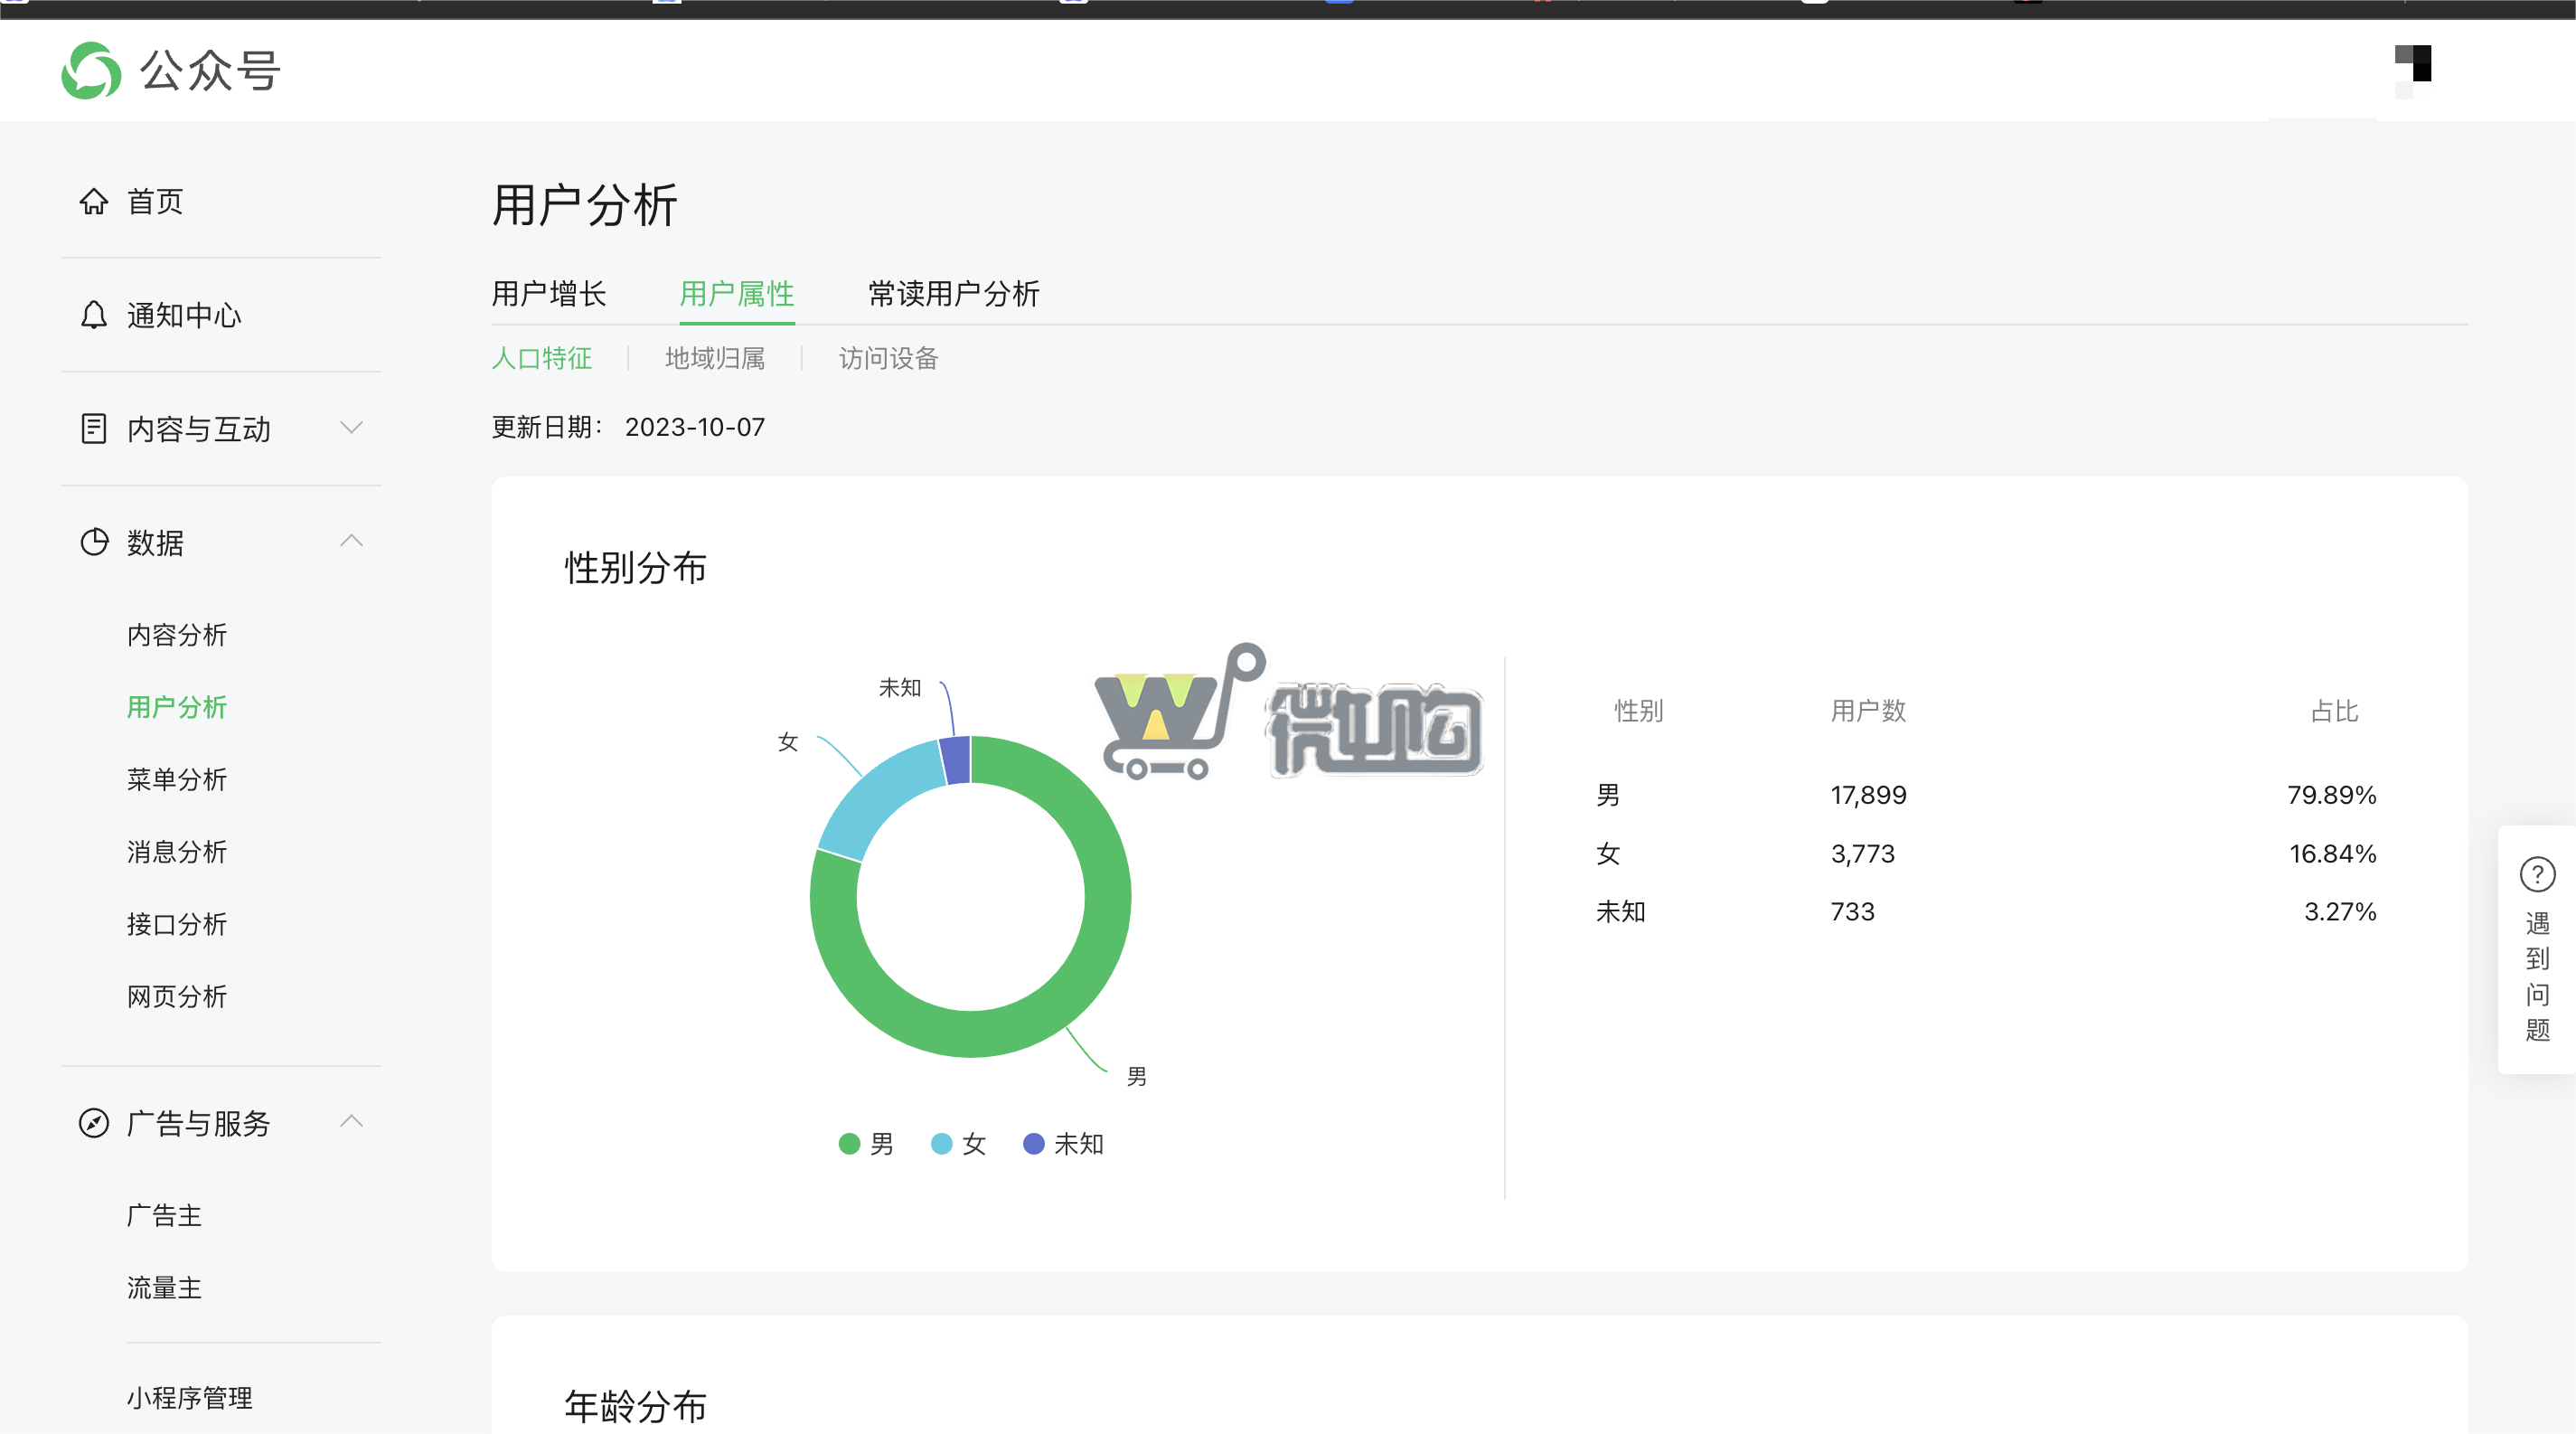Select the 数据 pie chart icon
Screen dimensions: 2576x1434
coord(95,542)
